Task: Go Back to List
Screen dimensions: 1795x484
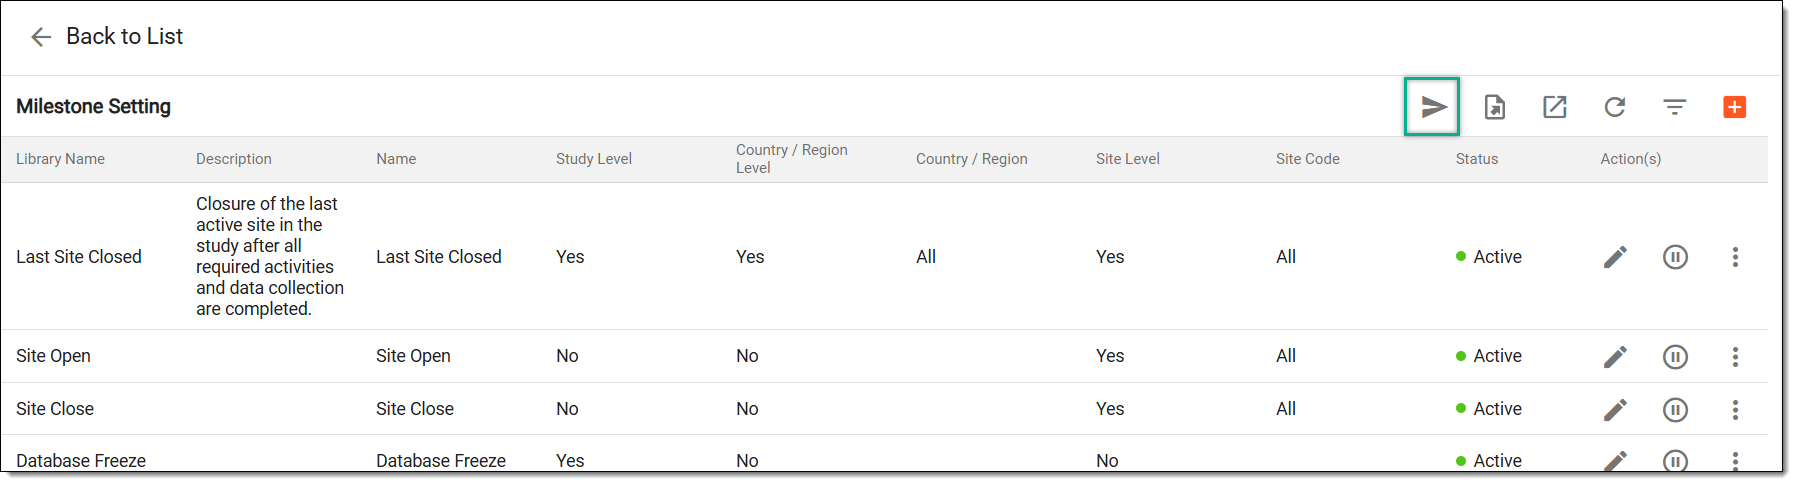Action: click(107, 37)
